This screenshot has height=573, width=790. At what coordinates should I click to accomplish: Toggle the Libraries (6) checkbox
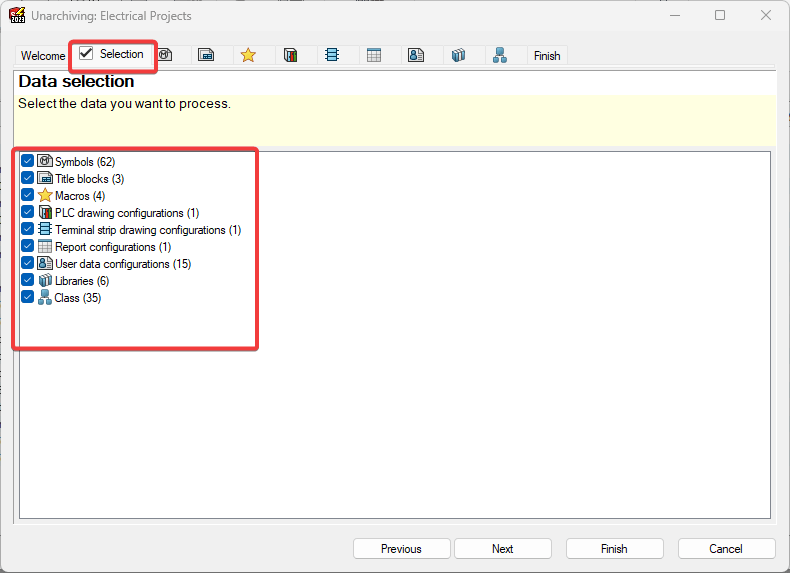click(x=28, y=281)
